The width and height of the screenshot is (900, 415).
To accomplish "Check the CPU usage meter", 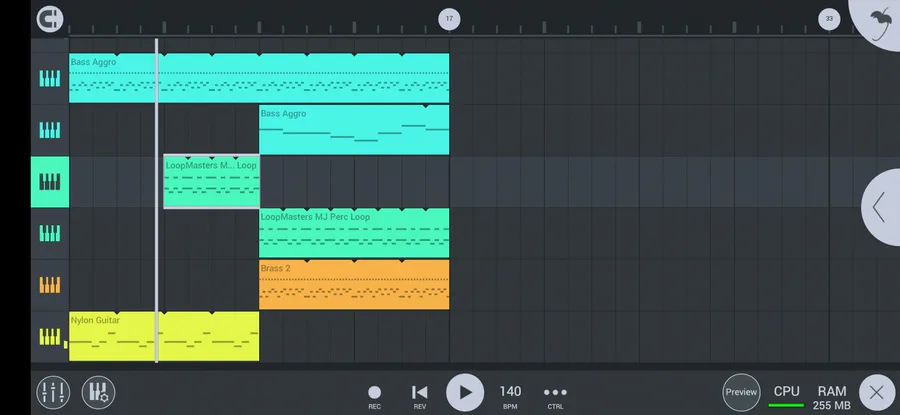I will (x=786, y=397).
